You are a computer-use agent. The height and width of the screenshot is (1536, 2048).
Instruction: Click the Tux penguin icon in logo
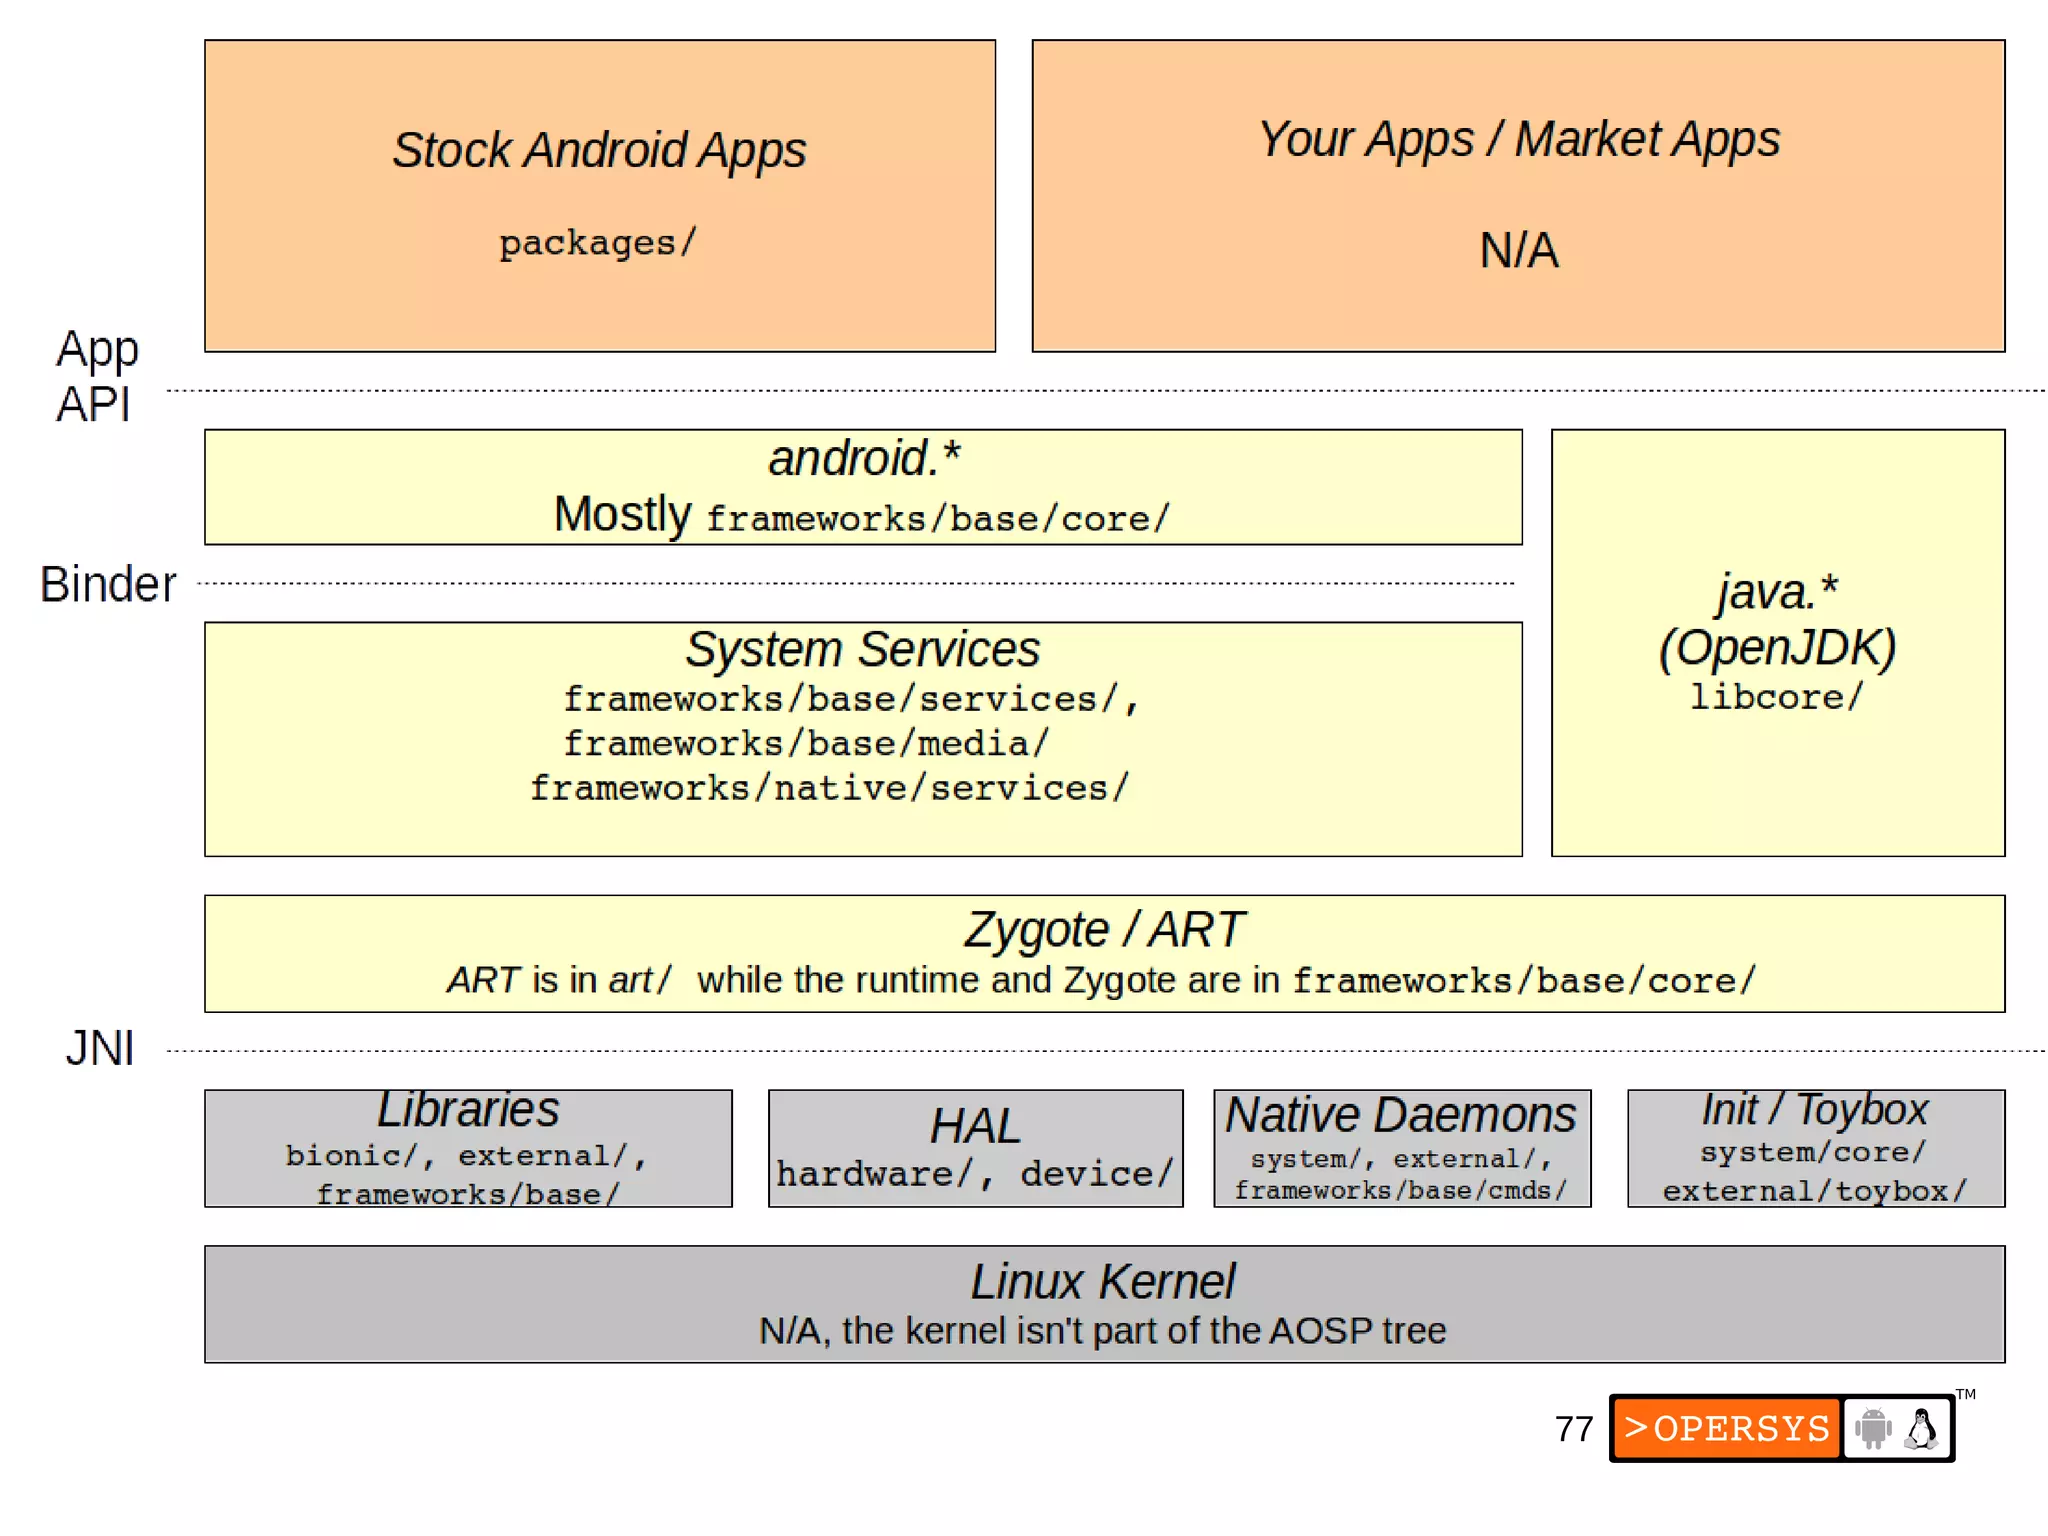pyautogui.click(x=1921, y=1428)
